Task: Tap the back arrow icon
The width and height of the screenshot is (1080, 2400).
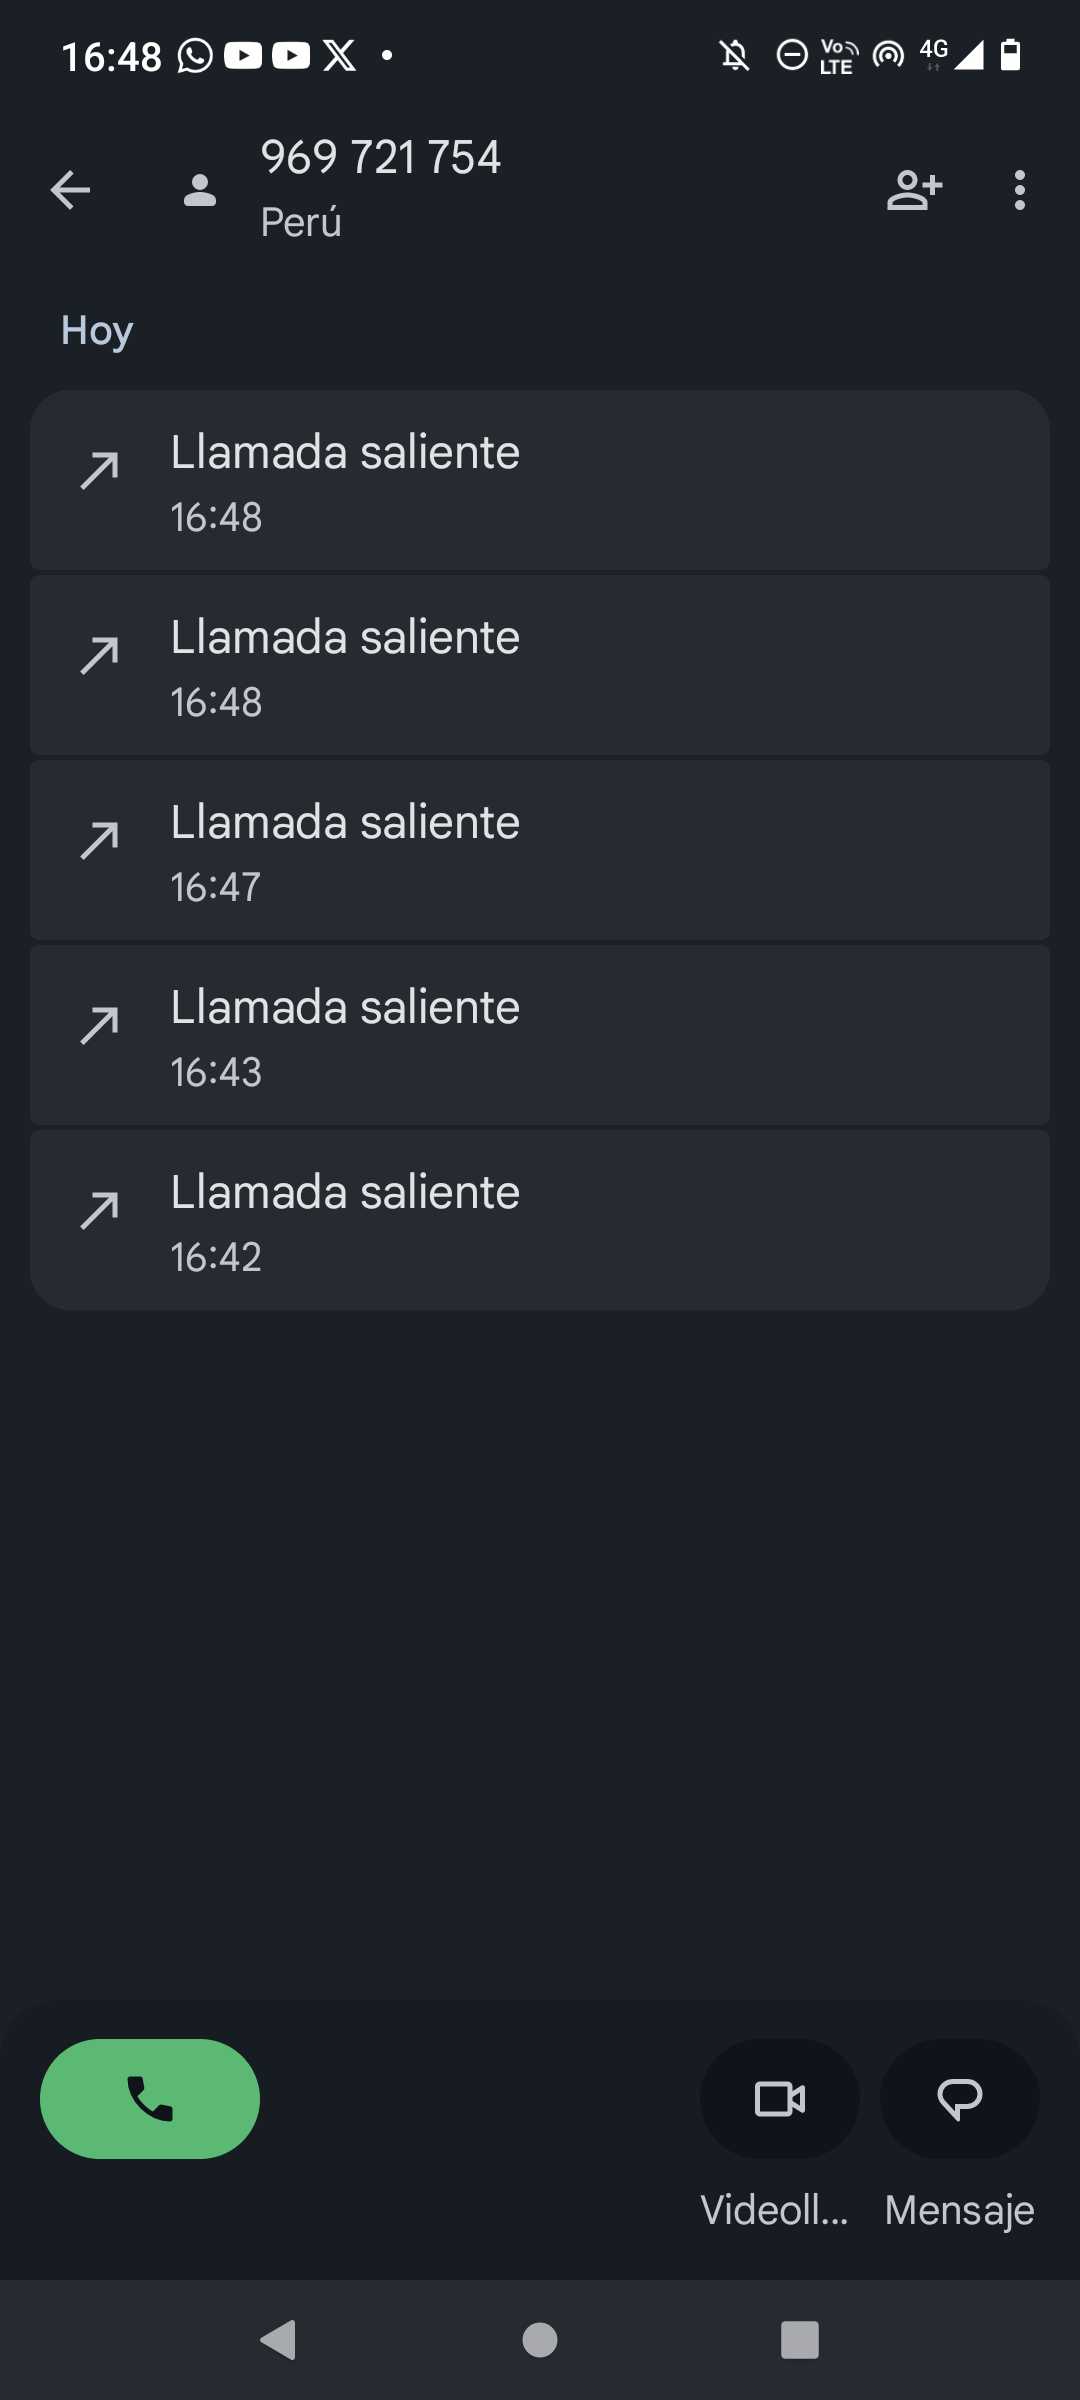Action: (x=70, y=190)
